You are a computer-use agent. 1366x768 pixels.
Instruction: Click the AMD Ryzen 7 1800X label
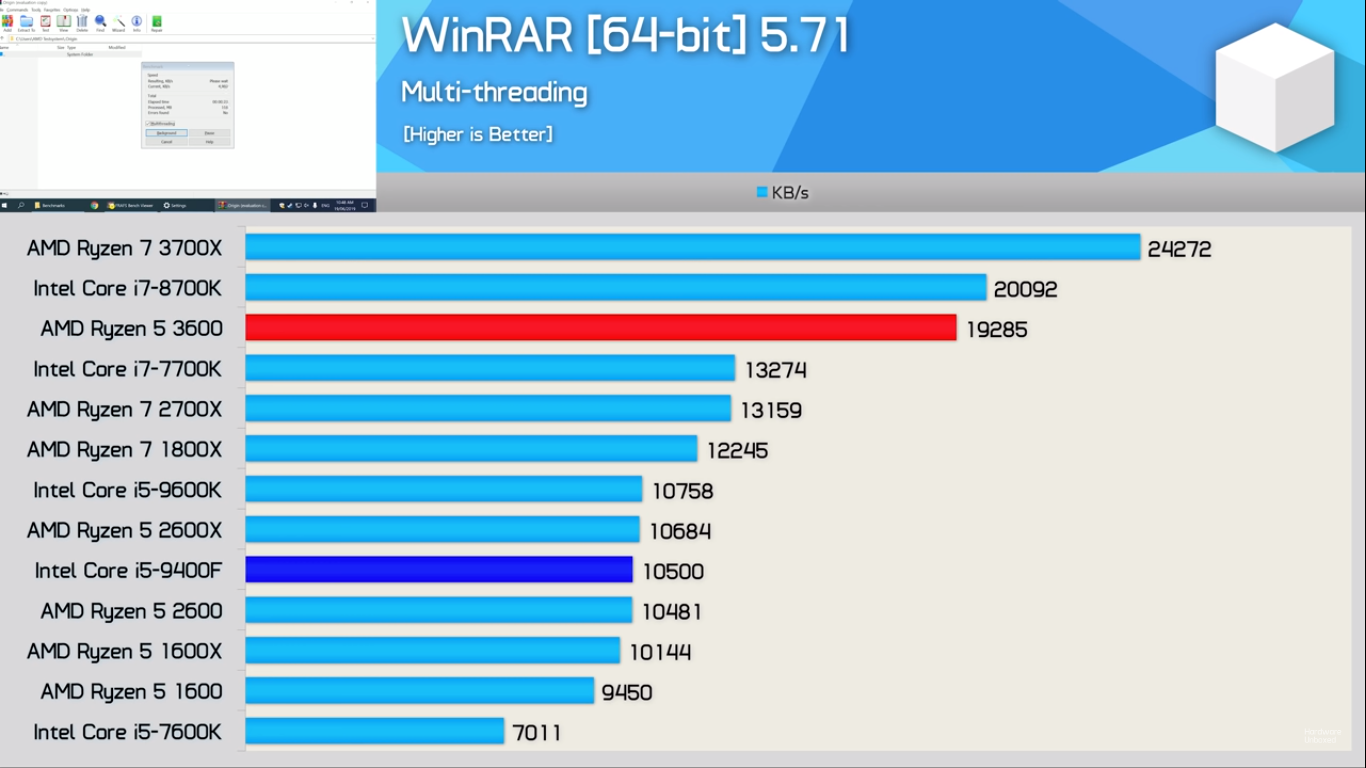point(125,449)
